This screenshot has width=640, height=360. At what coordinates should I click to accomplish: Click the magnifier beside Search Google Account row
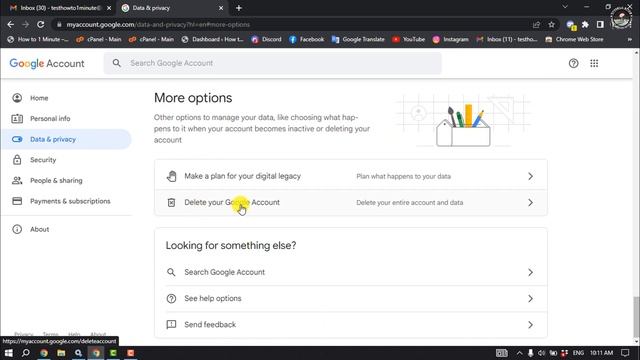click(x=171, y=272)
